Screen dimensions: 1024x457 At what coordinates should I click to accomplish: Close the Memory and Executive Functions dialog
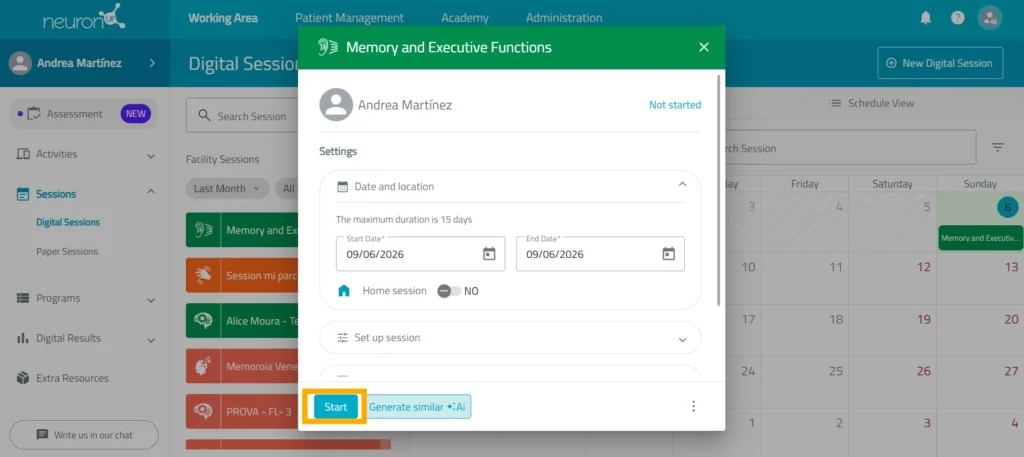pos(703,47)
